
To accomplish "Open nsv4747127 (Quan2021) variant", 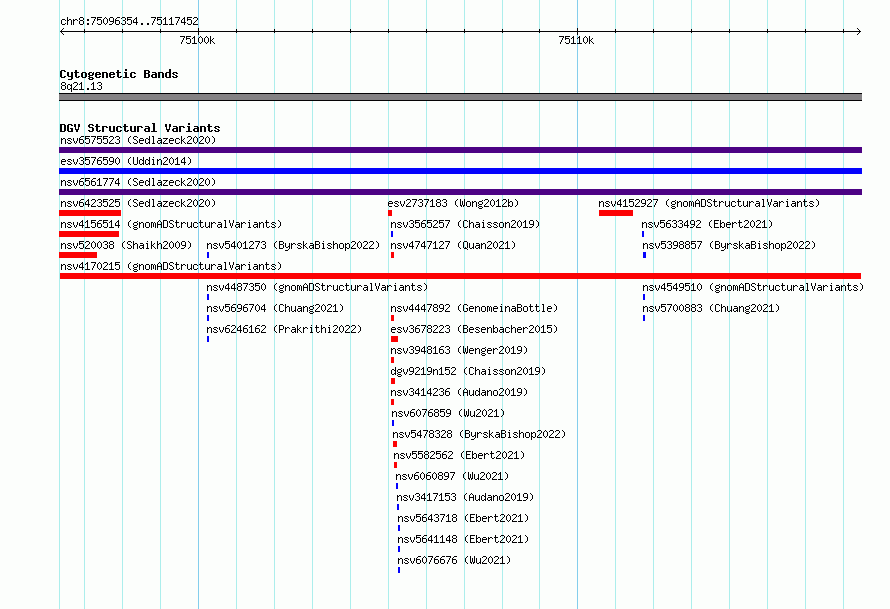I will pos(453,245).
